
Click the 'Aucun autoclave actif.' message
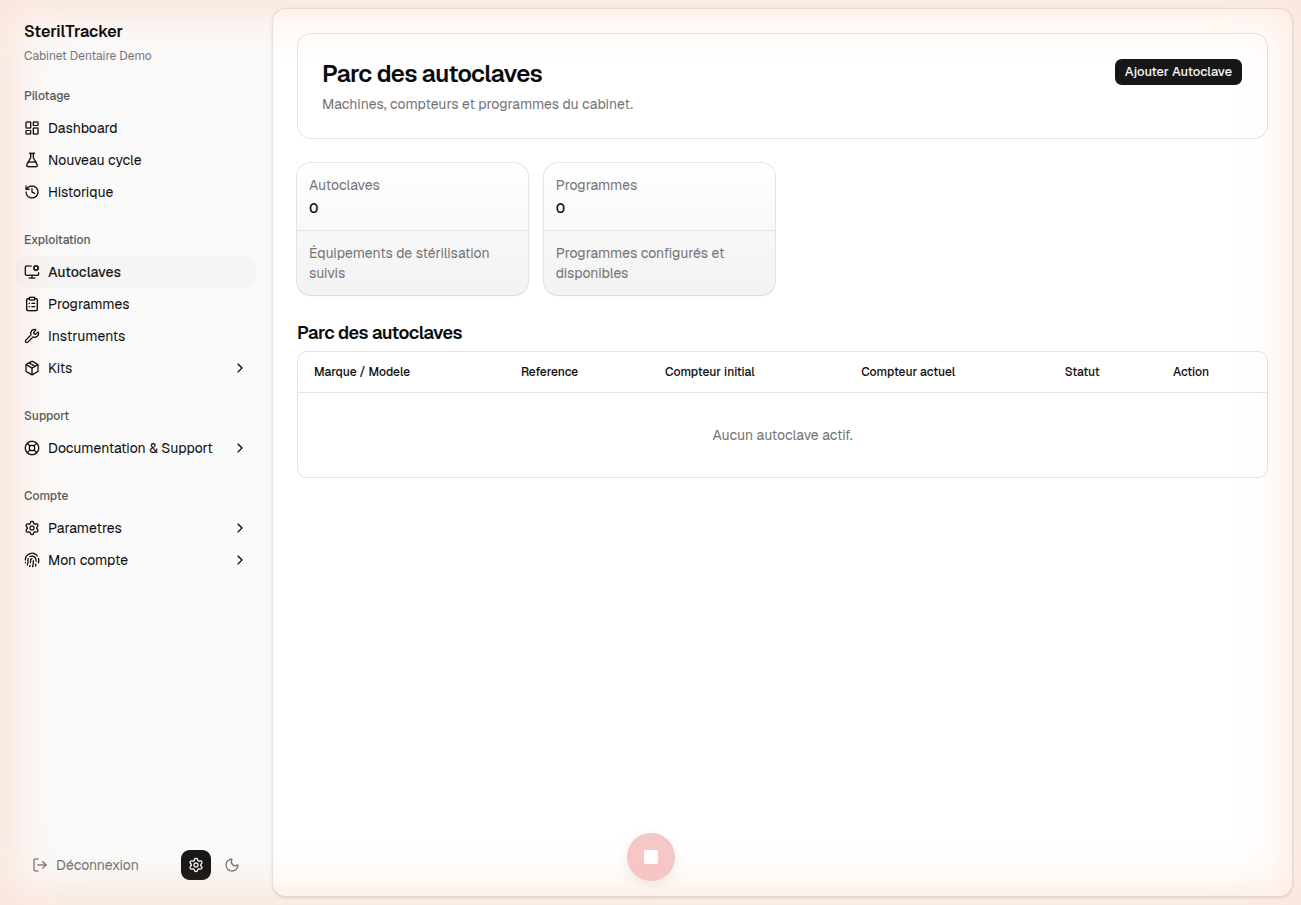coord(782,435)
